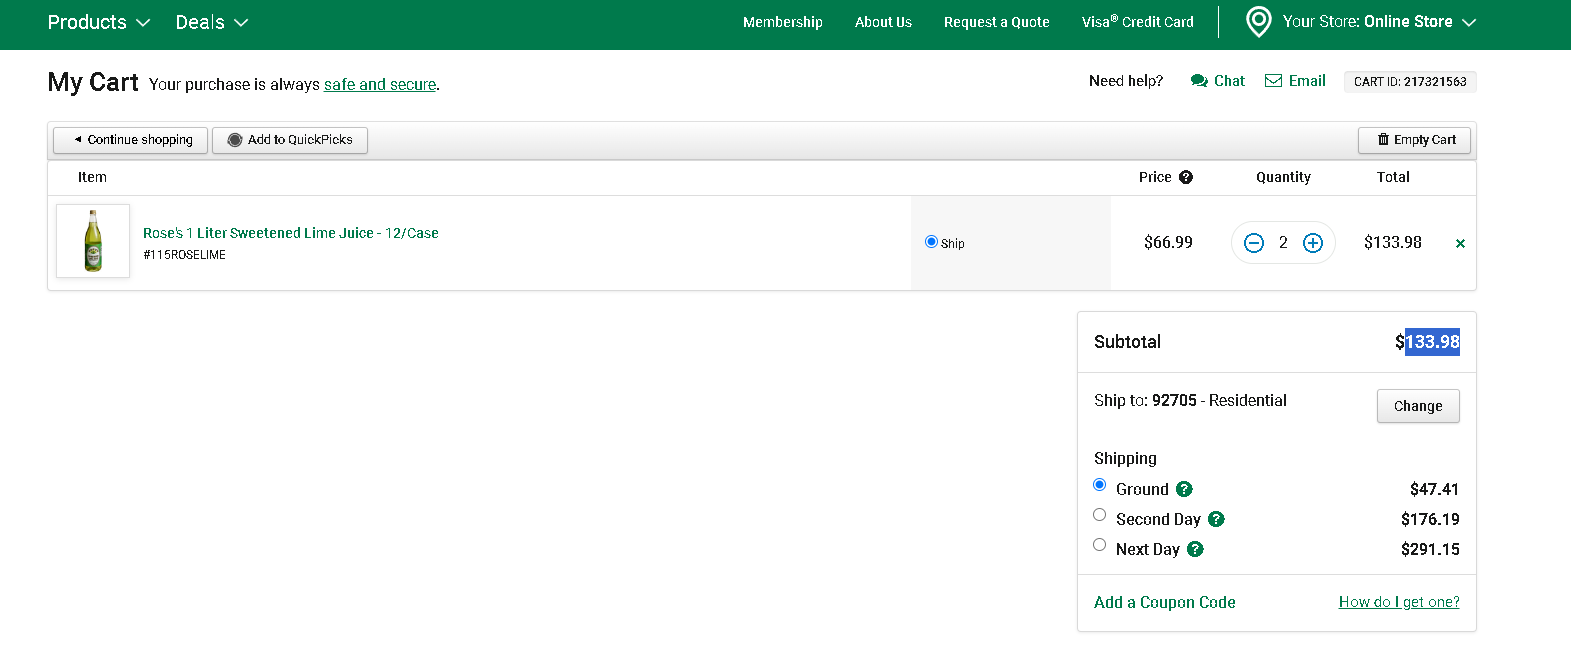The image size is (1571, 658).
Task: Open Rose's 1 Liter Sweetened Lime Juice link
Action: point(291,233)
